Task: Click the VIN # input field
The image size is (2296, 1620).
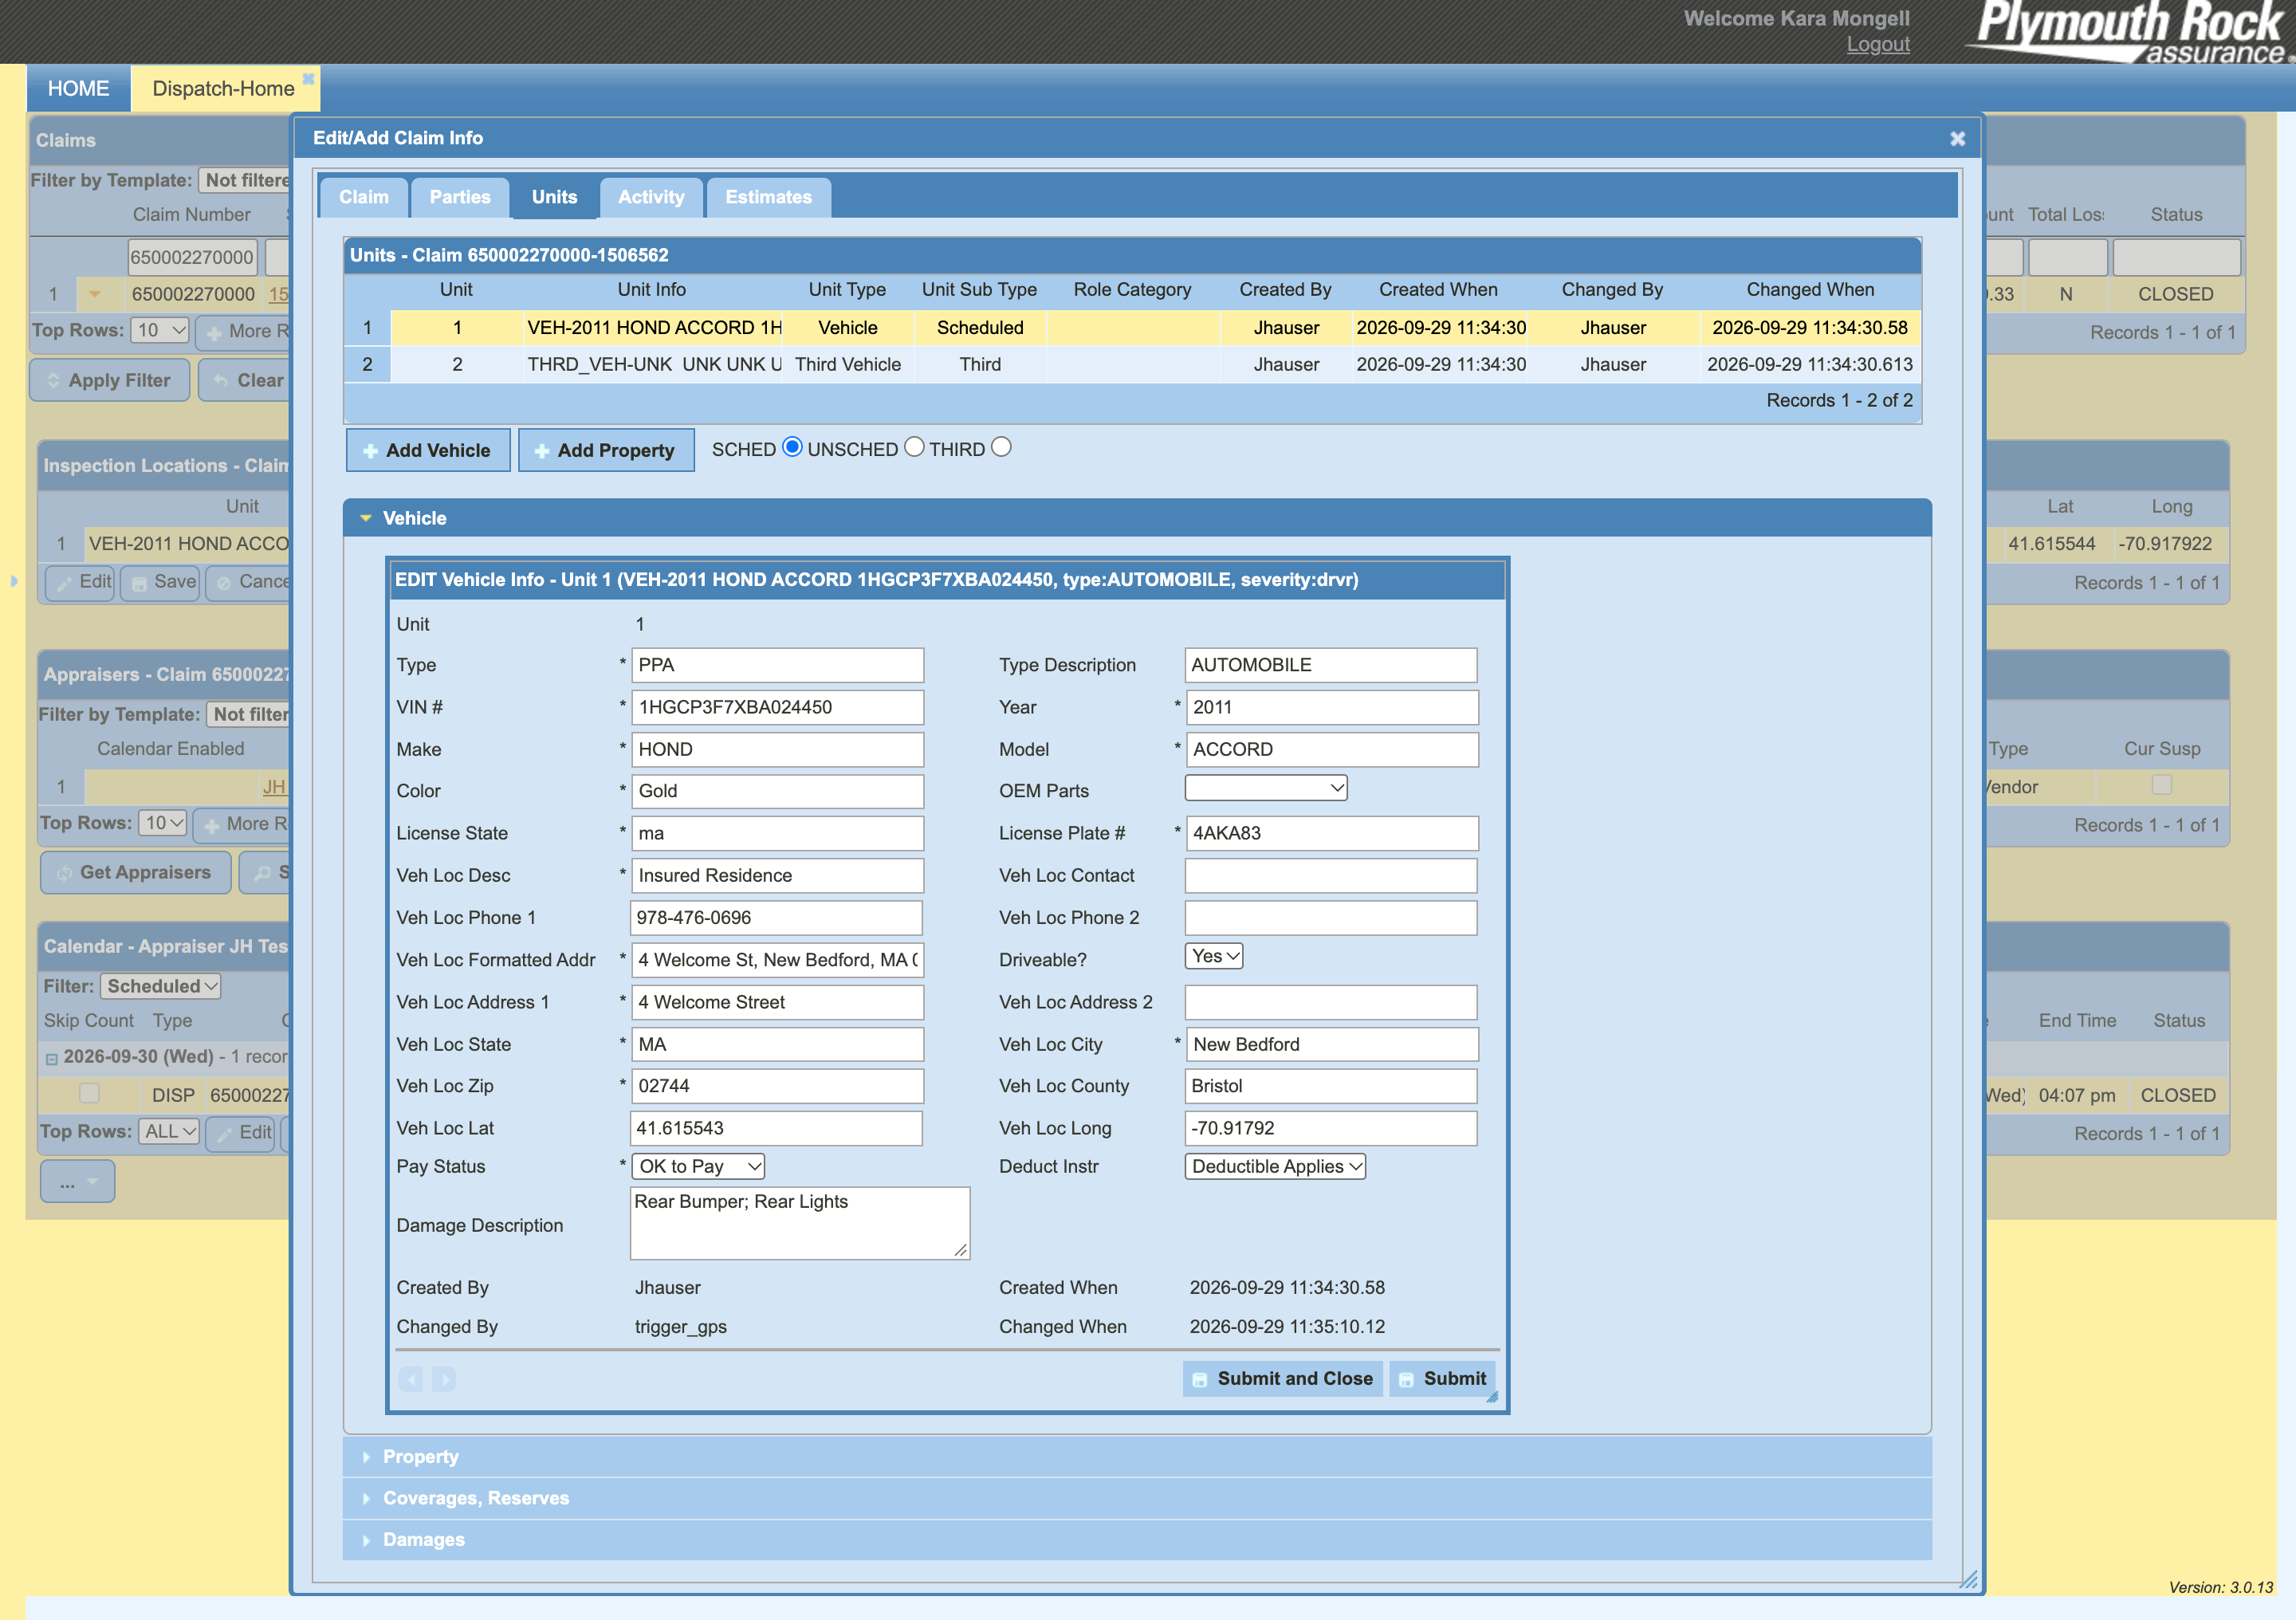Action: pyautogui.click(x=777, y=707)
